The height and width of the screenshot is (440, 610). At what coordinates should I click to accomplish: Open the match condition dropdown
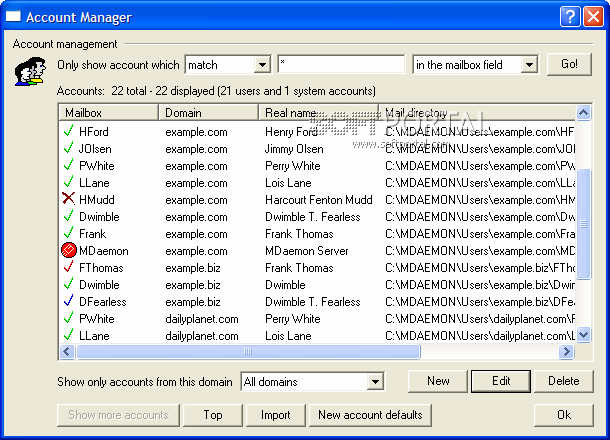click(263, 65)
